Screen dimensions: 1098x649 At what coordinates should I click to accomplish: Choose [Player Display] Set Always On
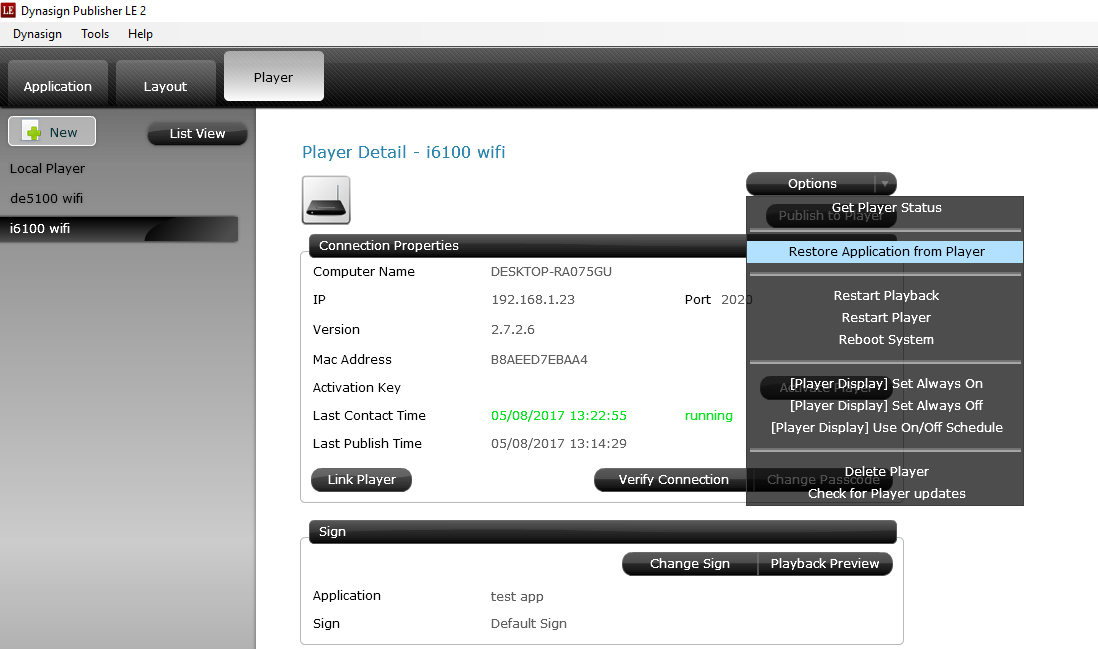[886, 384]
